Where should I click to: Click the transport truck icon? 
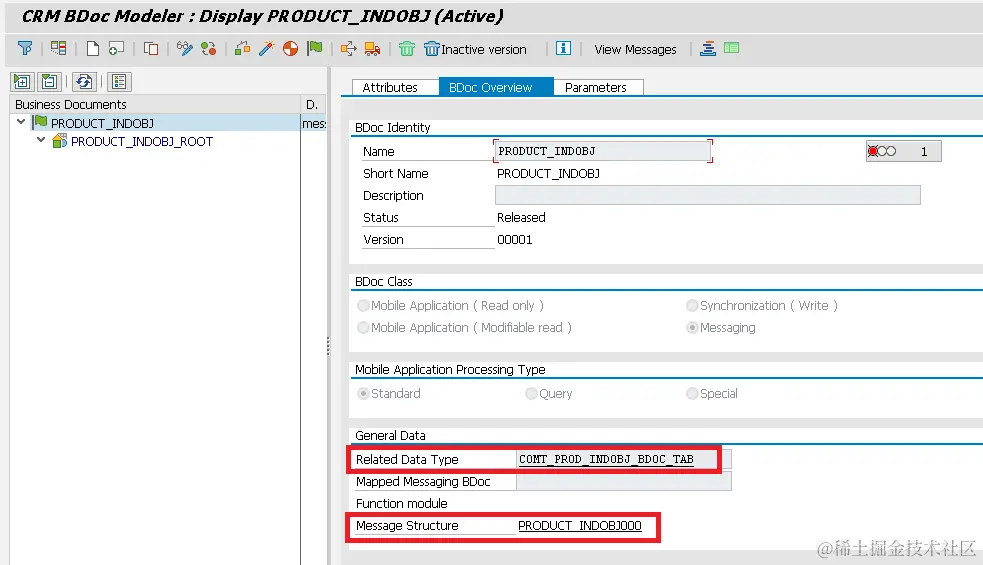372,48
